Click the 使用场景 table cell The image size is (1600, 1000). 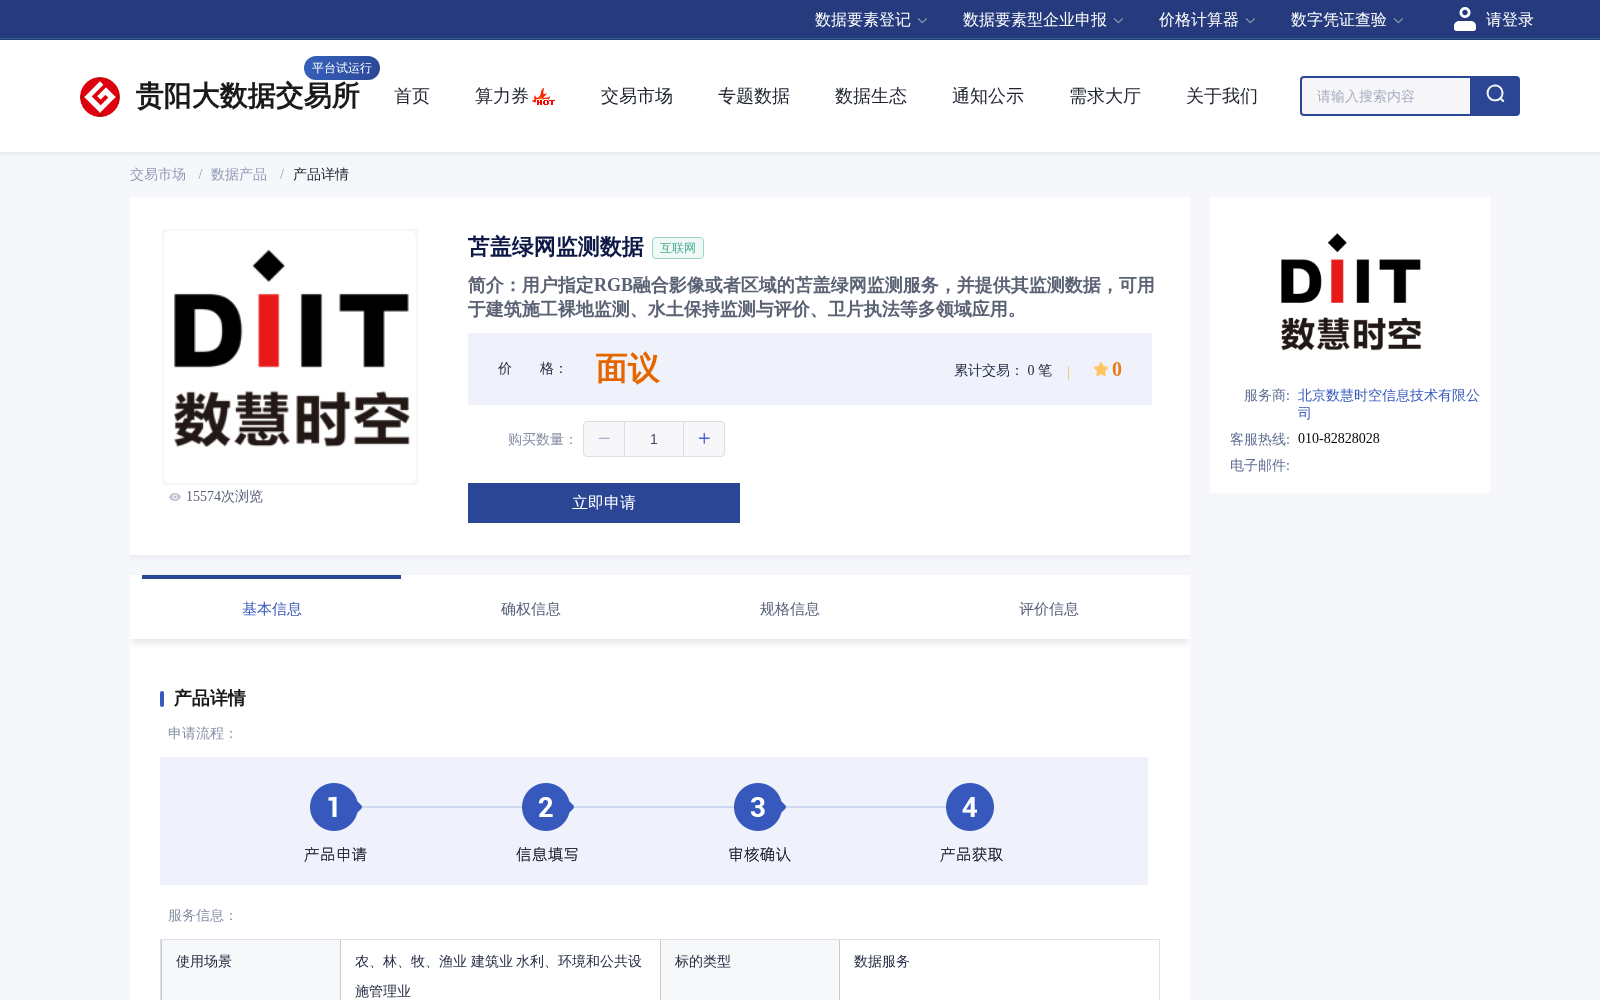(251, 970)
